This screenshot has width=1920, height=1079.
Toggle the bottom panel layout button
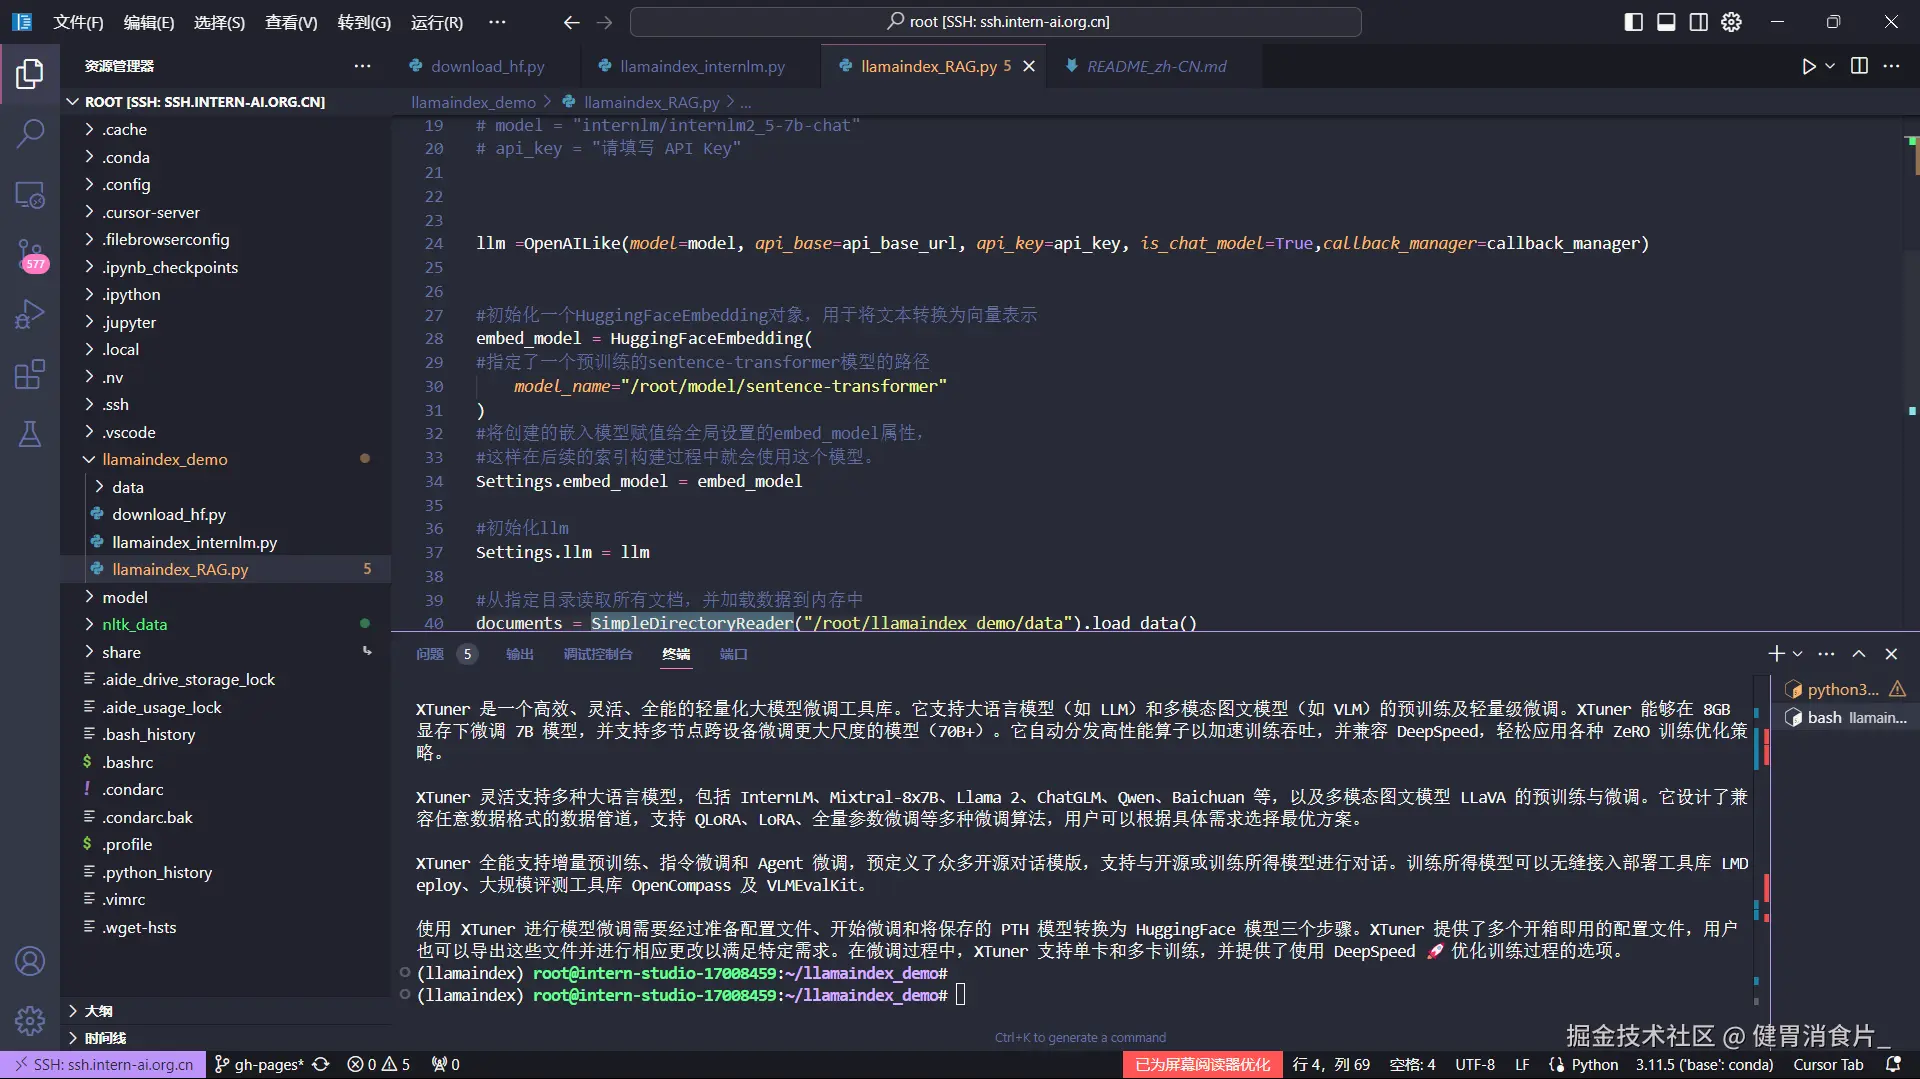coord(1666,22)
